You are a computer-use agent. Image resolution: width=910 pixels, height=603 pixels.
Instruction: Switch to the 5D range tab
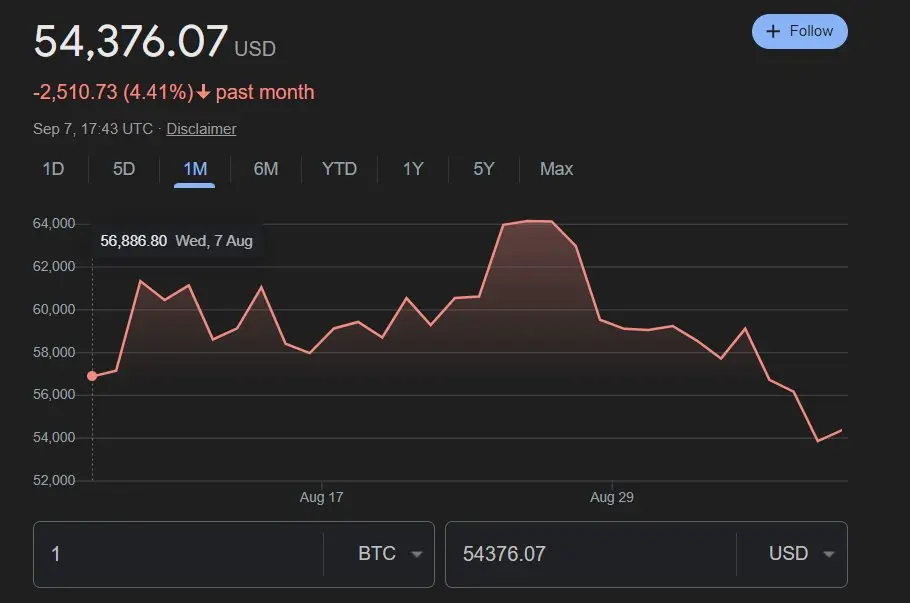click(124, 169)
